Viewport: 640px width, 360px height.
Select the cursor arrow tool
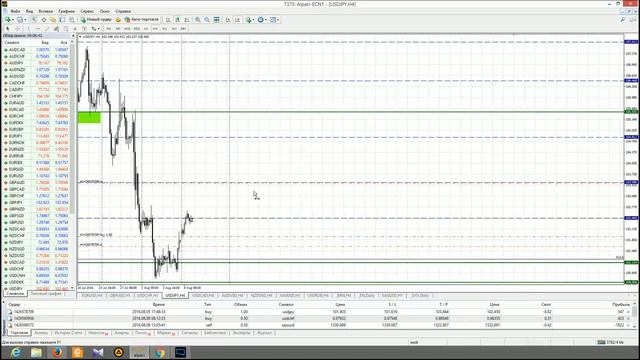tap(7, 29)
